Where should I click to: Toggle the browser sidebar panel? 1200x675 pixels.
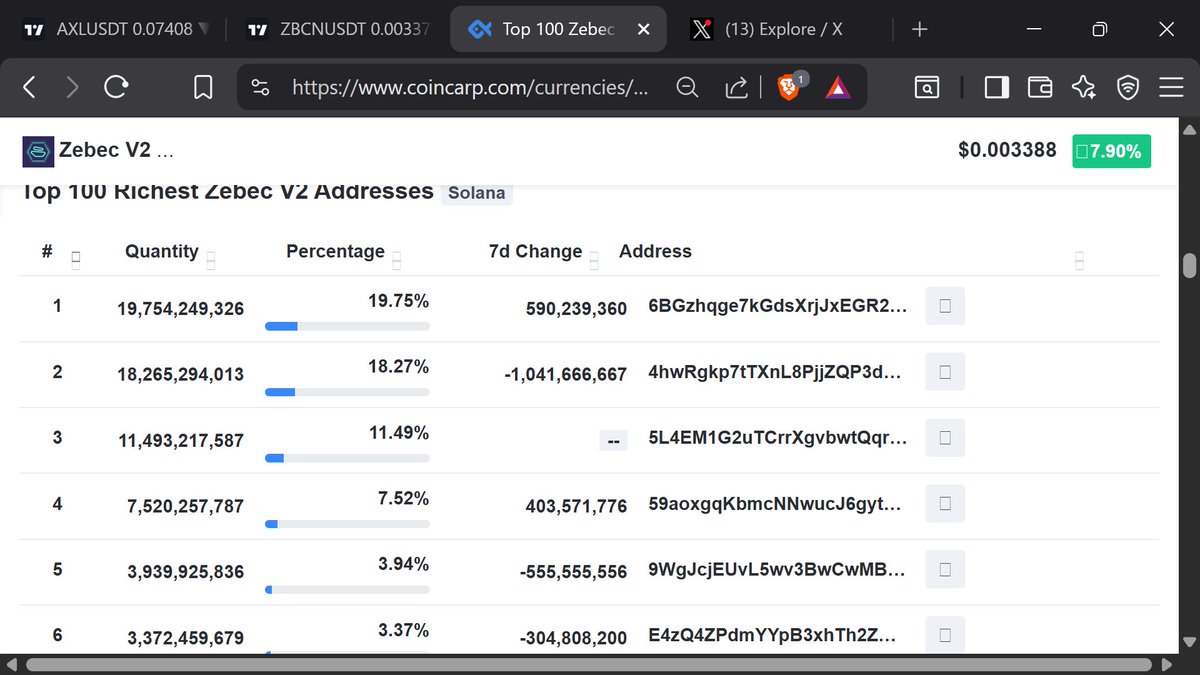[996, 88]
